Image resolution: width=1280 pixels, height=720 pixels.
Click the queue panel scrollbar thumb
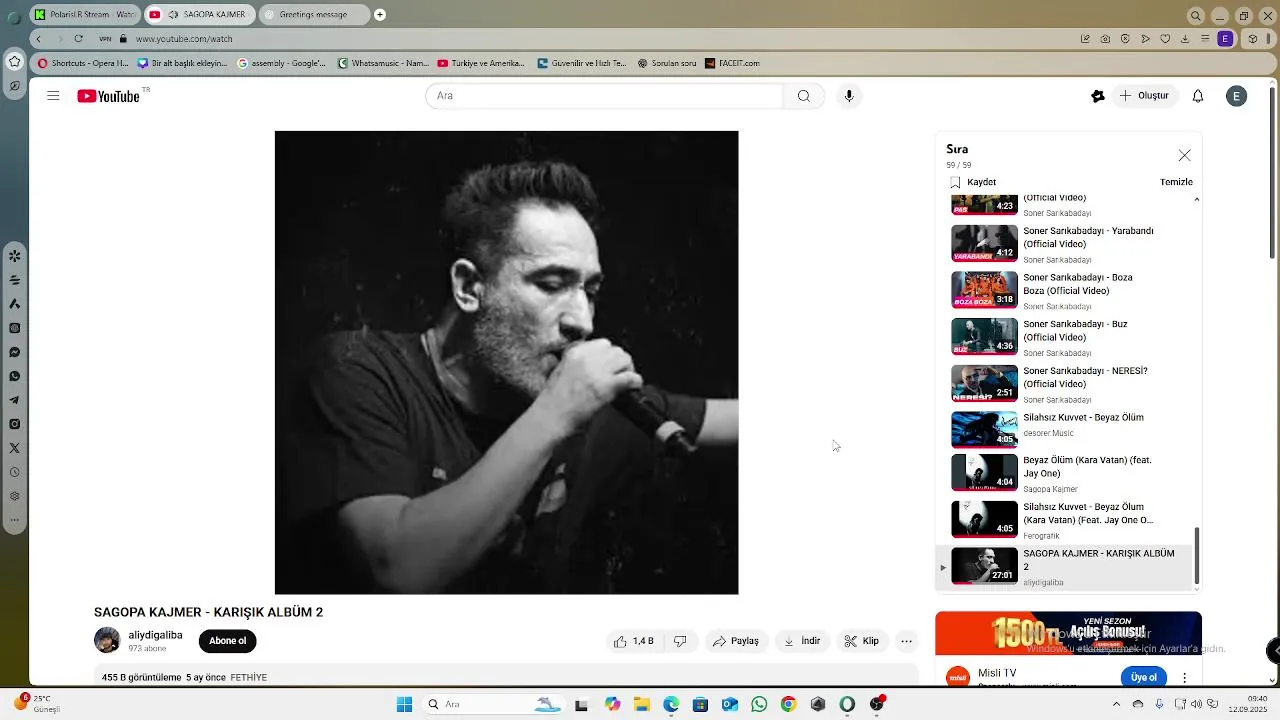[1197, 556]
